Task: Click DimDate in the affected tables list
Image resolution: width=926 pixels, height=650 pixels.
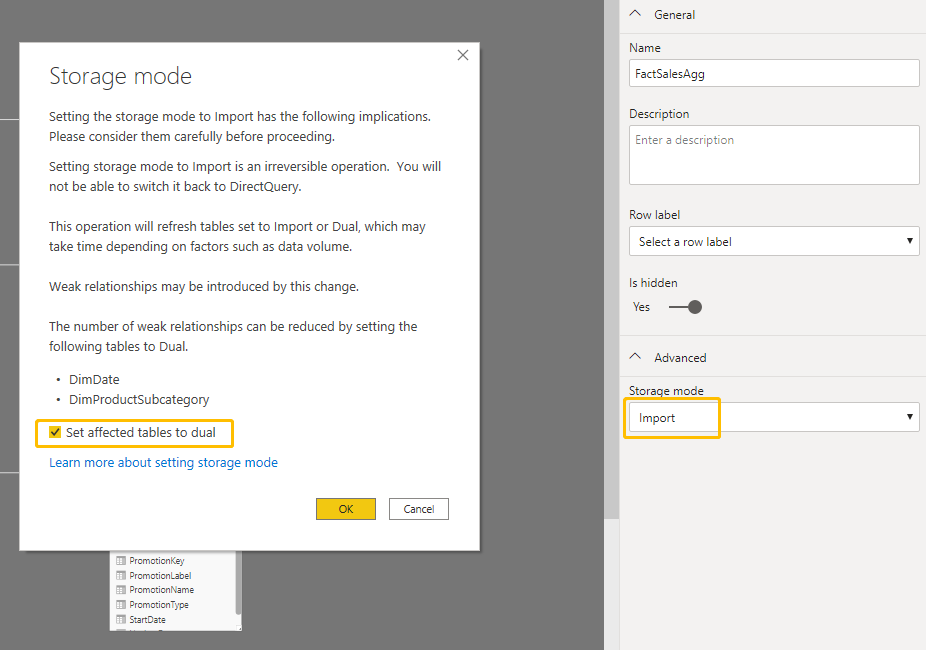Action: click(94, 379)
